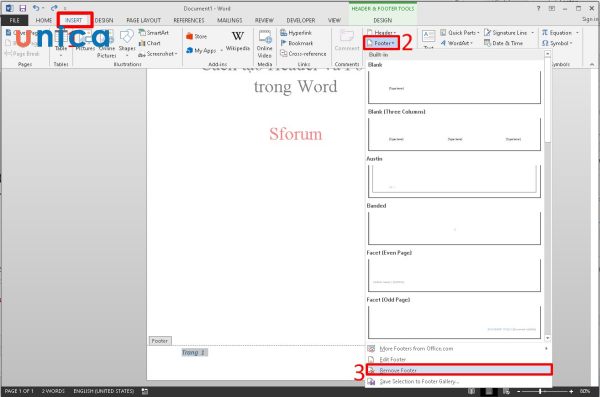Open the Header dropdown
The width and height of the screenshot is (600, 397).
[x=381, y=33]
